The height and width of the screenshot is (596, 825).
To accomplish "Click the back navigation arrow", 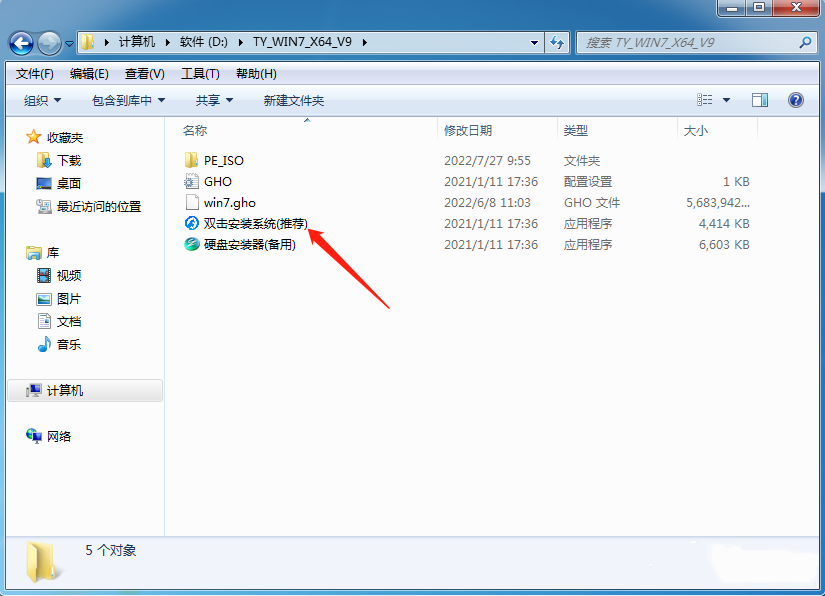I will [20, 43].
